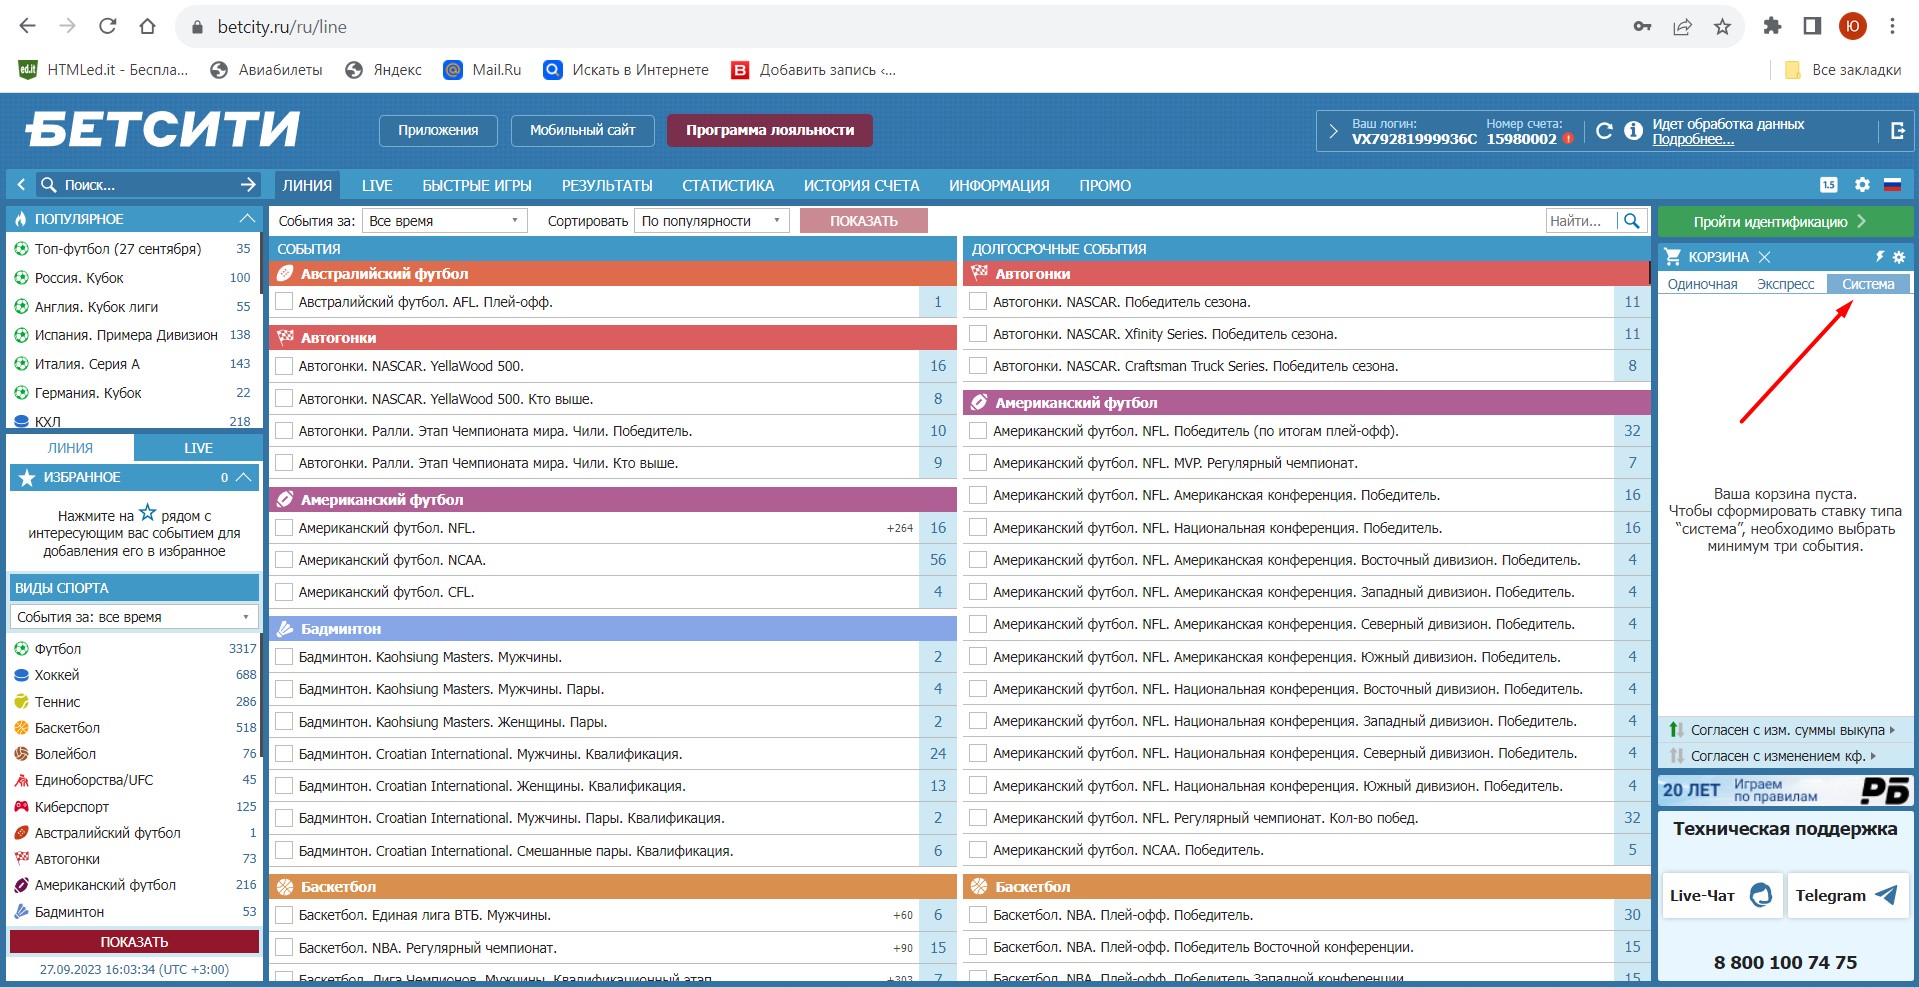Check Автогонки. NASCAR. YellaWood 500. row
This screenshot has width=1919, height=988.
284,366
